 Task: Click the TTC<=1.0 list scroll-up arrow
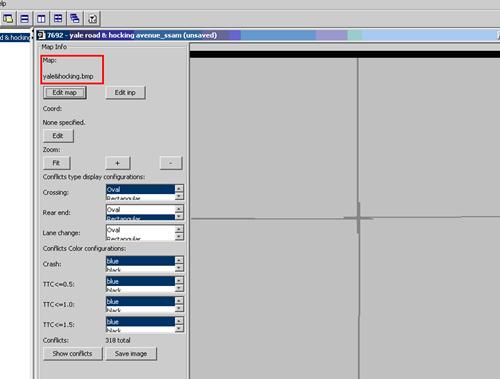pos(179,301)
